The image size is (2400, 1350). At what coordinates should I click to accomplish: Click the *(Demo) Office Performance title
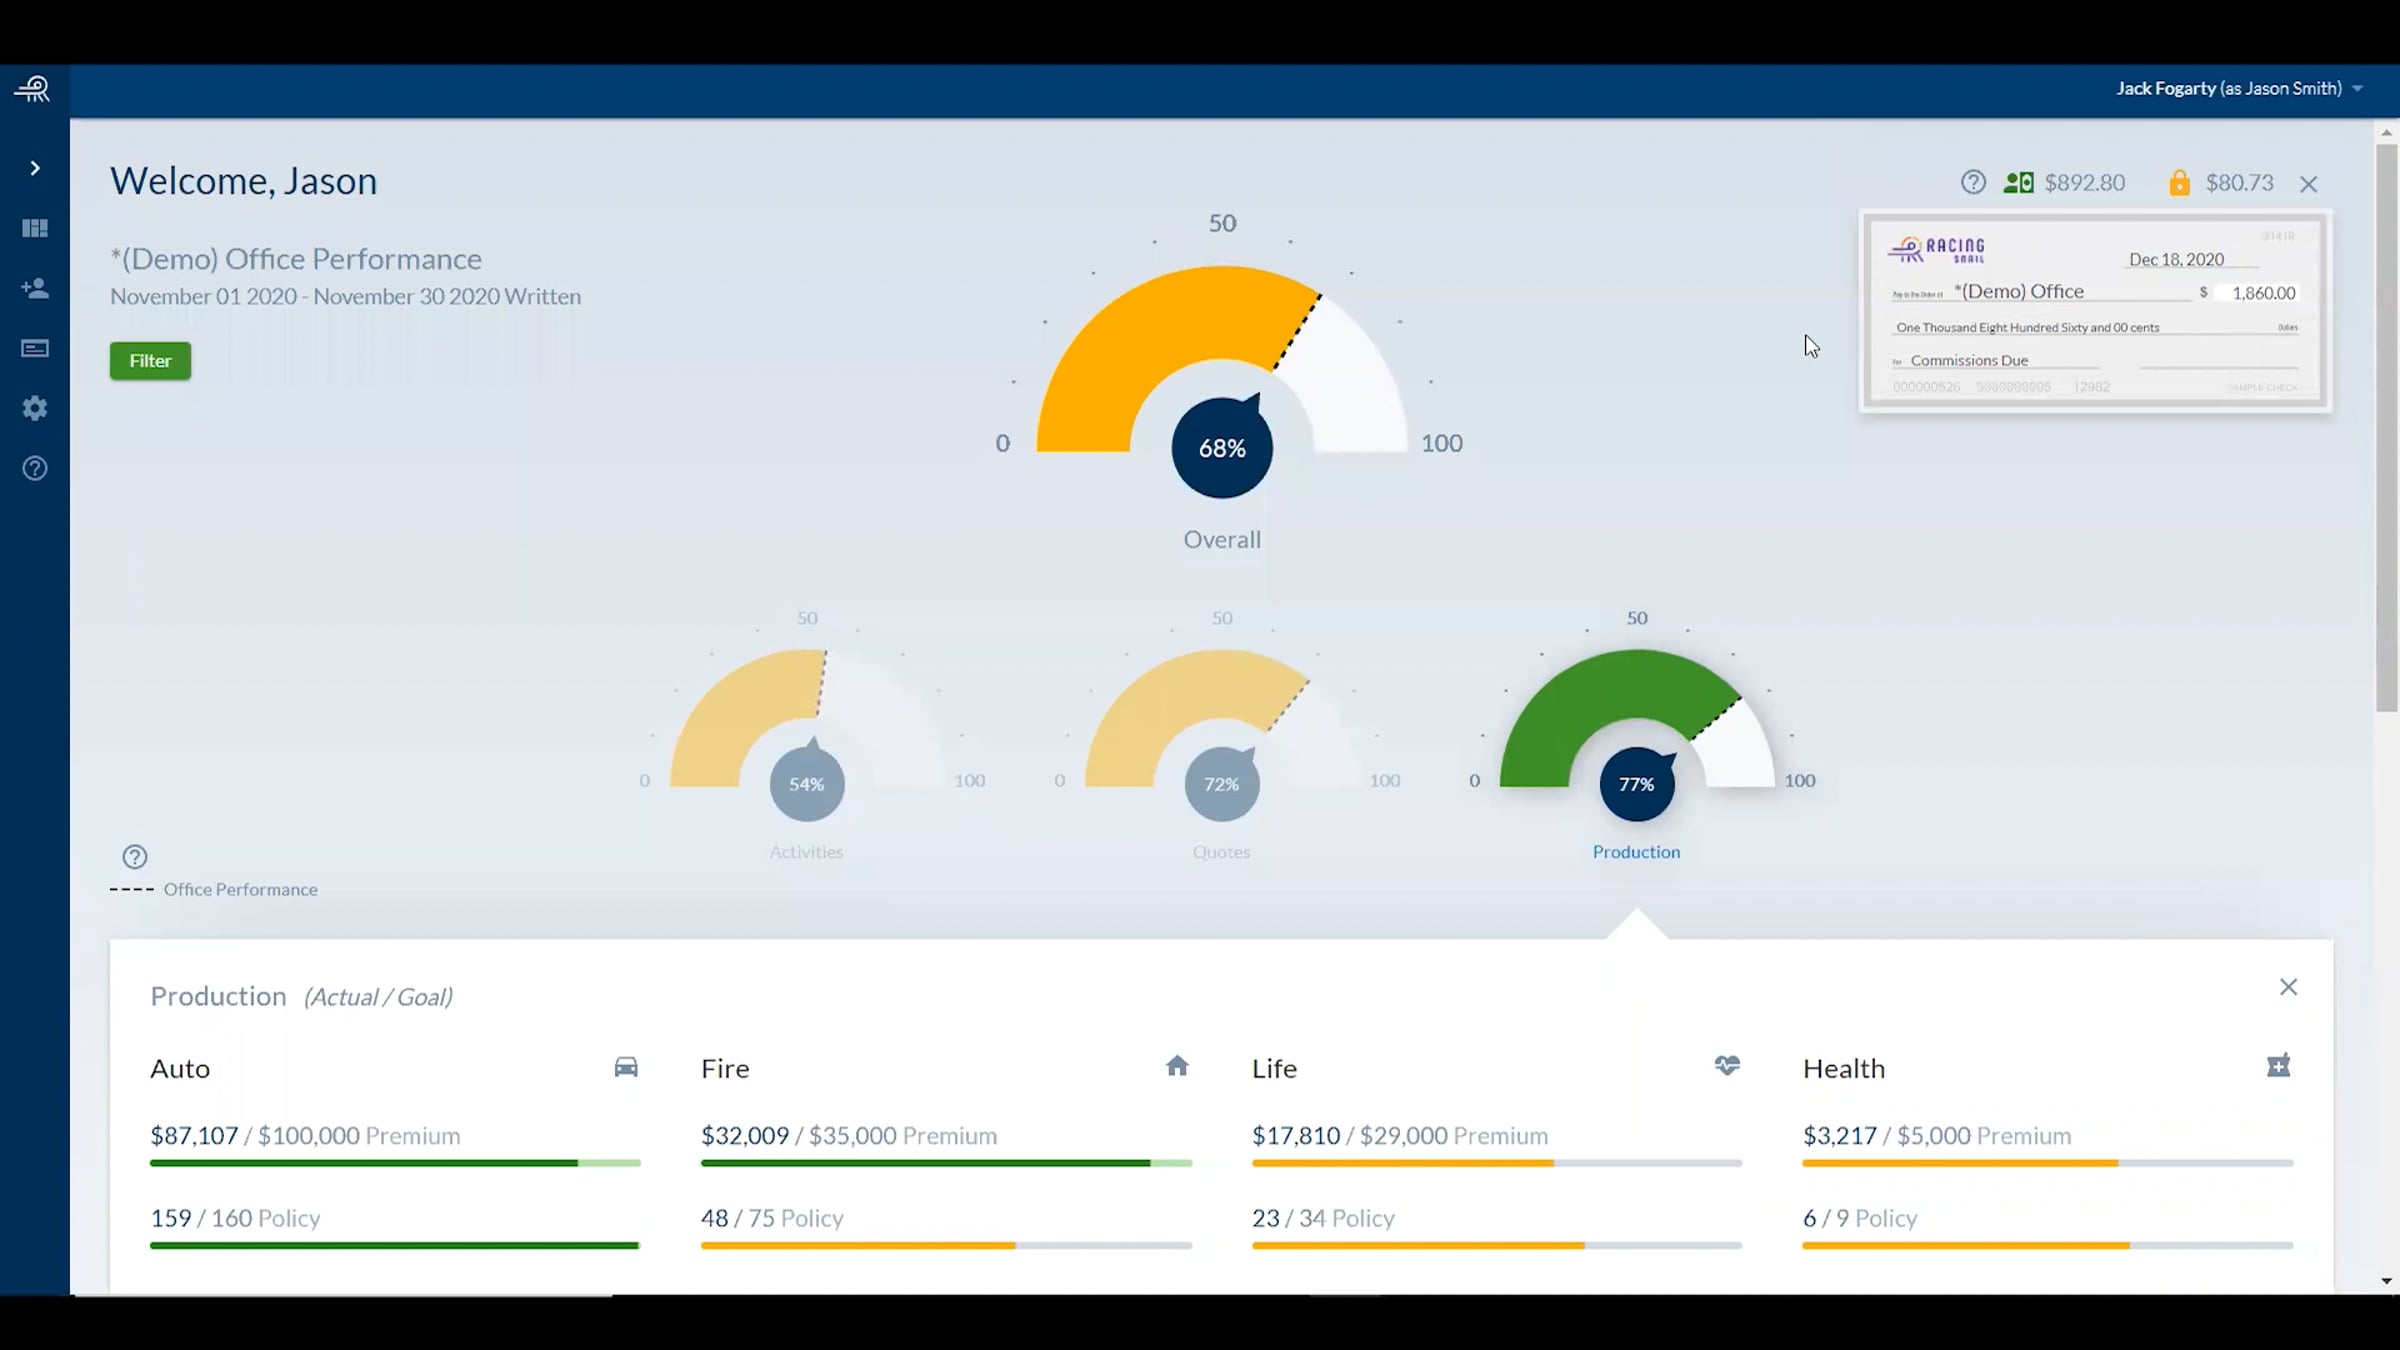(296, 259)
